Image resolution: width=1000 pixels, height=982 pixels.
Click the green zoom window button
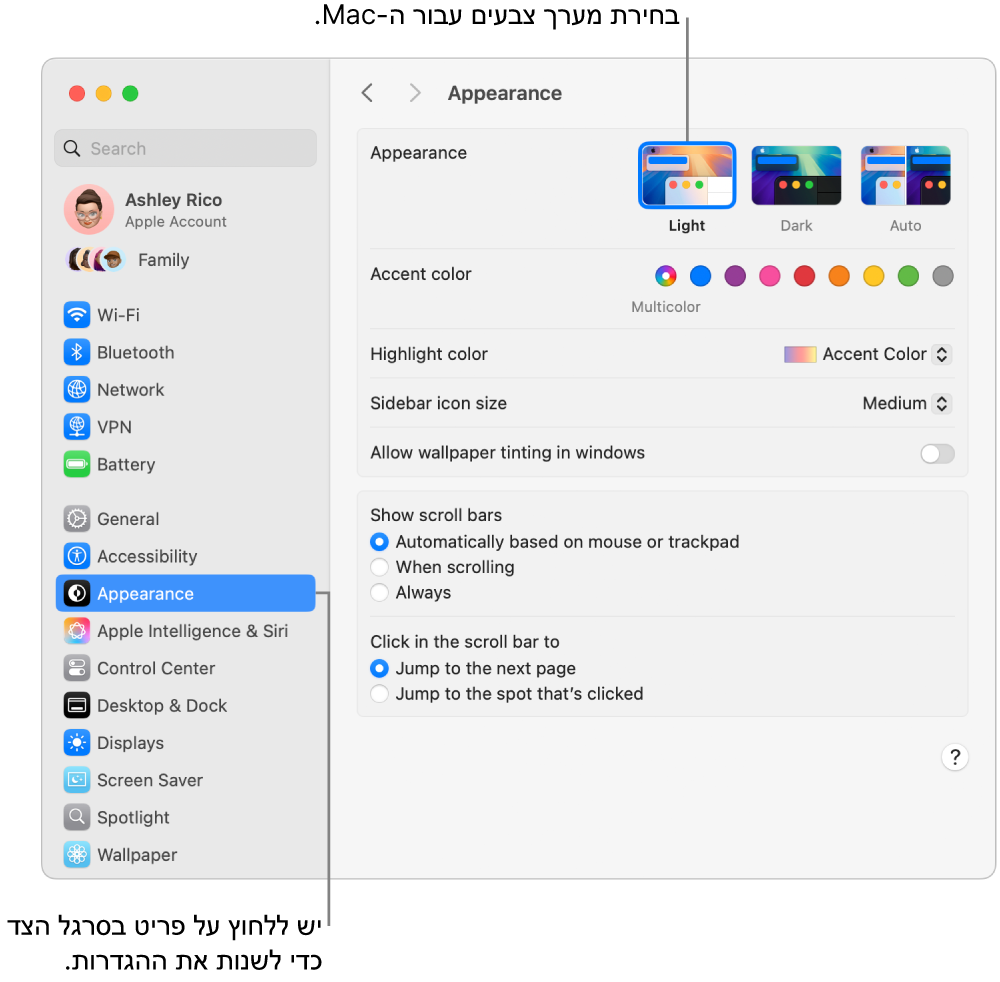130,94
